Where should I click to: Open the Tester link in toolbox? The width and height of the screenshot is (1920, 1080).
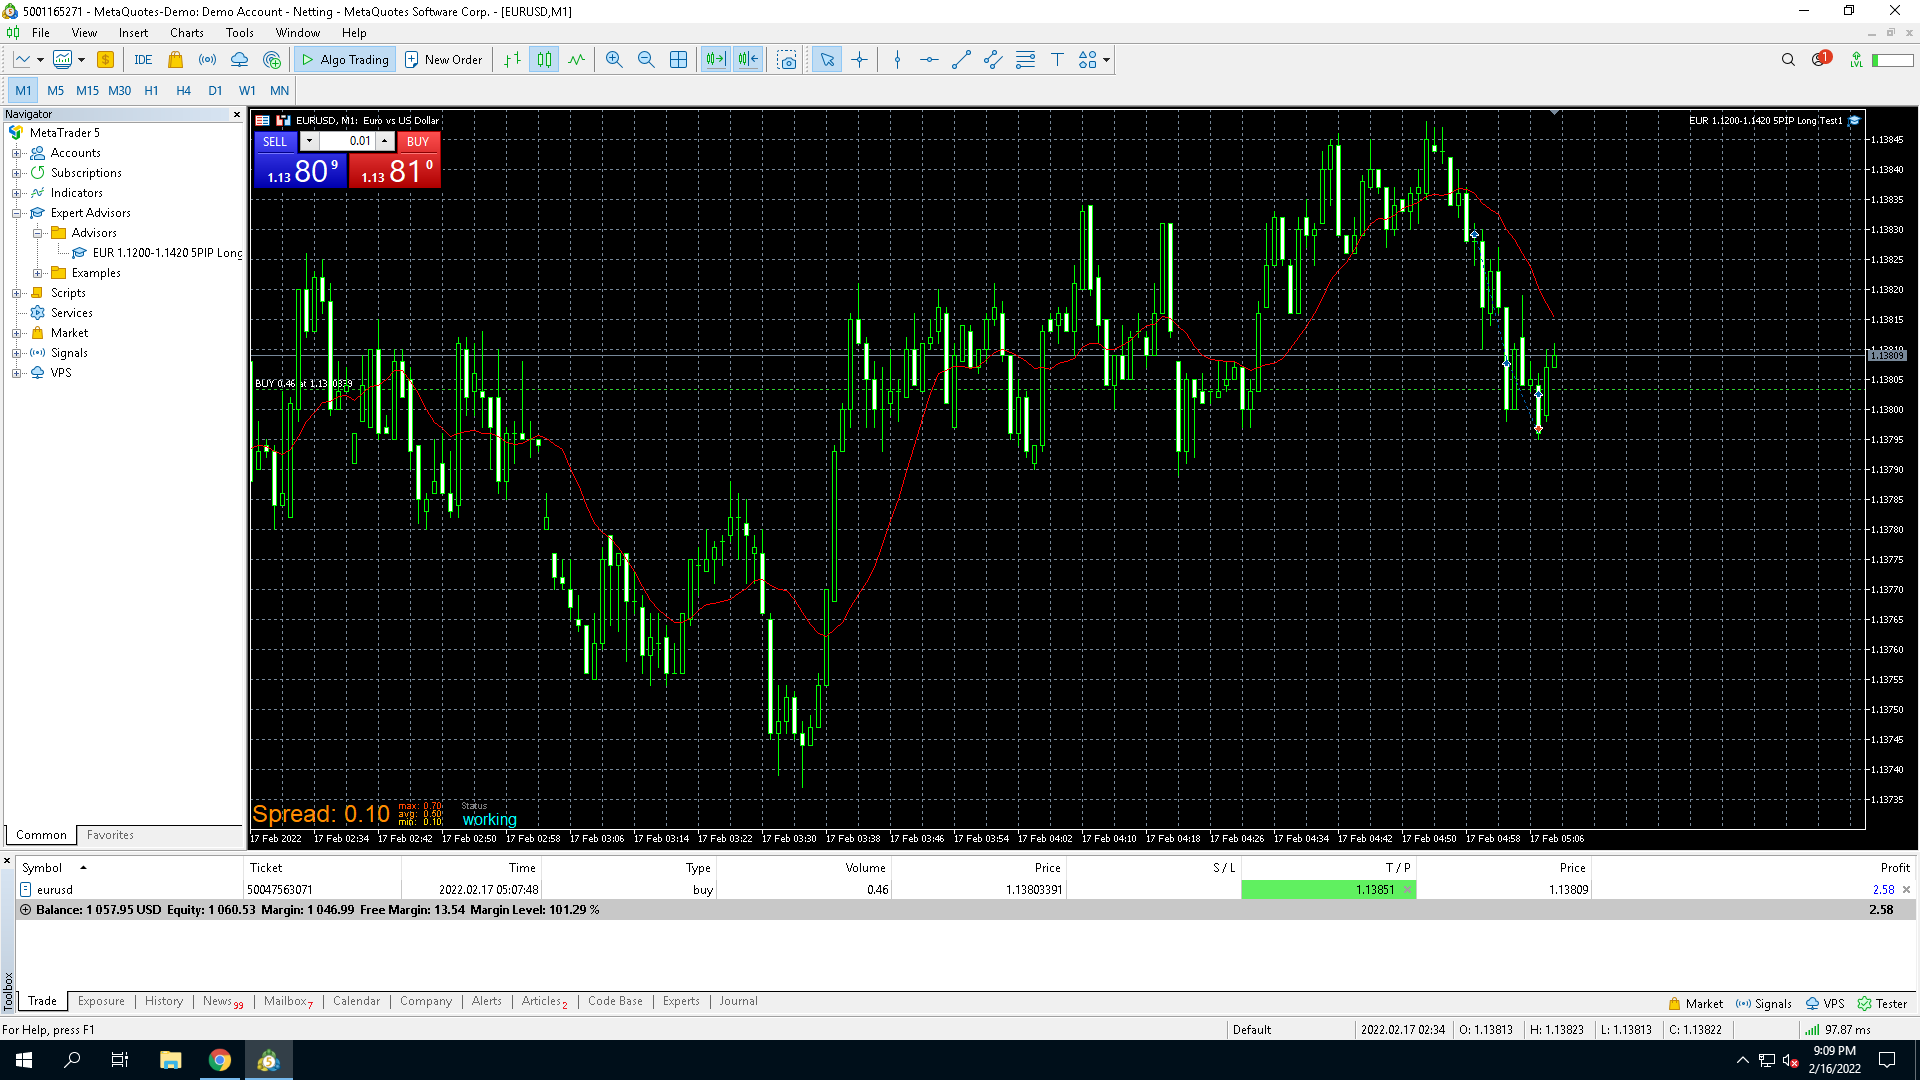1883,1004
